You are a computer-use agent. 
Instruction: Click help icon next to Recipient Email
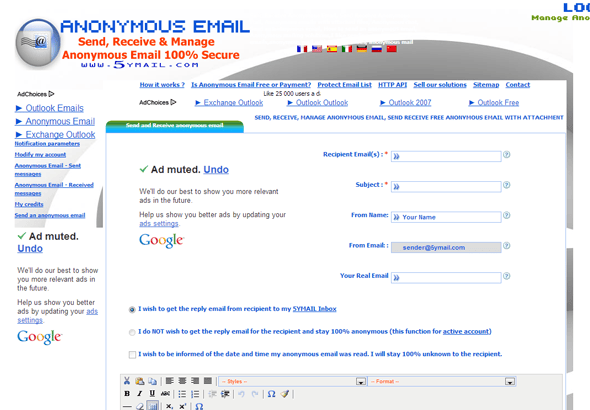[507, 155]
